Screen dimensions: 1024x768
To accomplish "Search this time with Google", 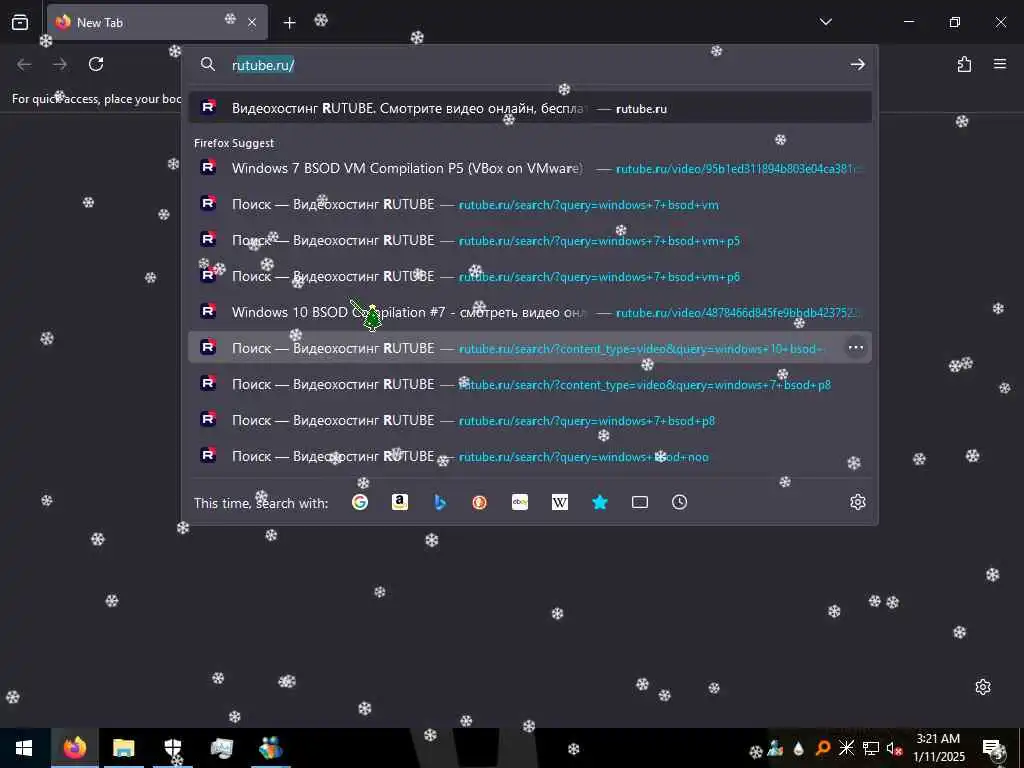I will click(360, 502).
